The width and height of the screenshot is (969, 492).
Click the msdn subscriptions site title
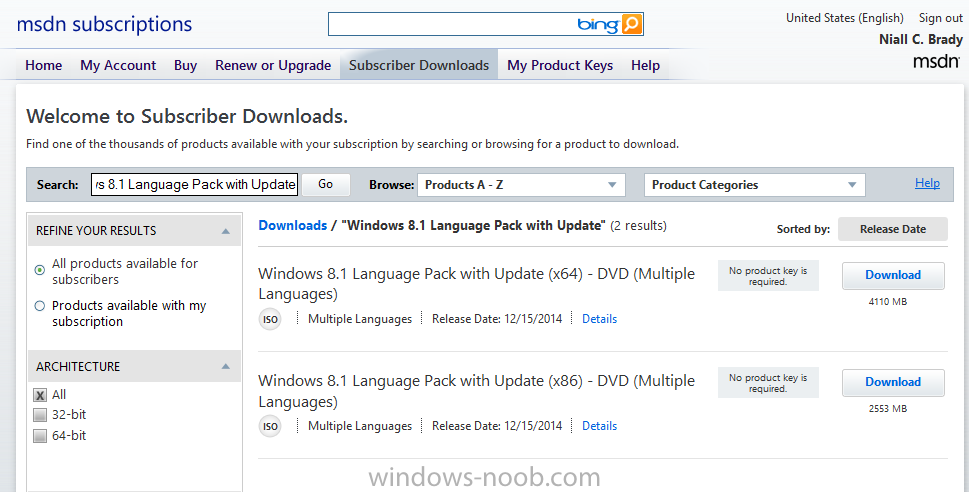point(104,24)
